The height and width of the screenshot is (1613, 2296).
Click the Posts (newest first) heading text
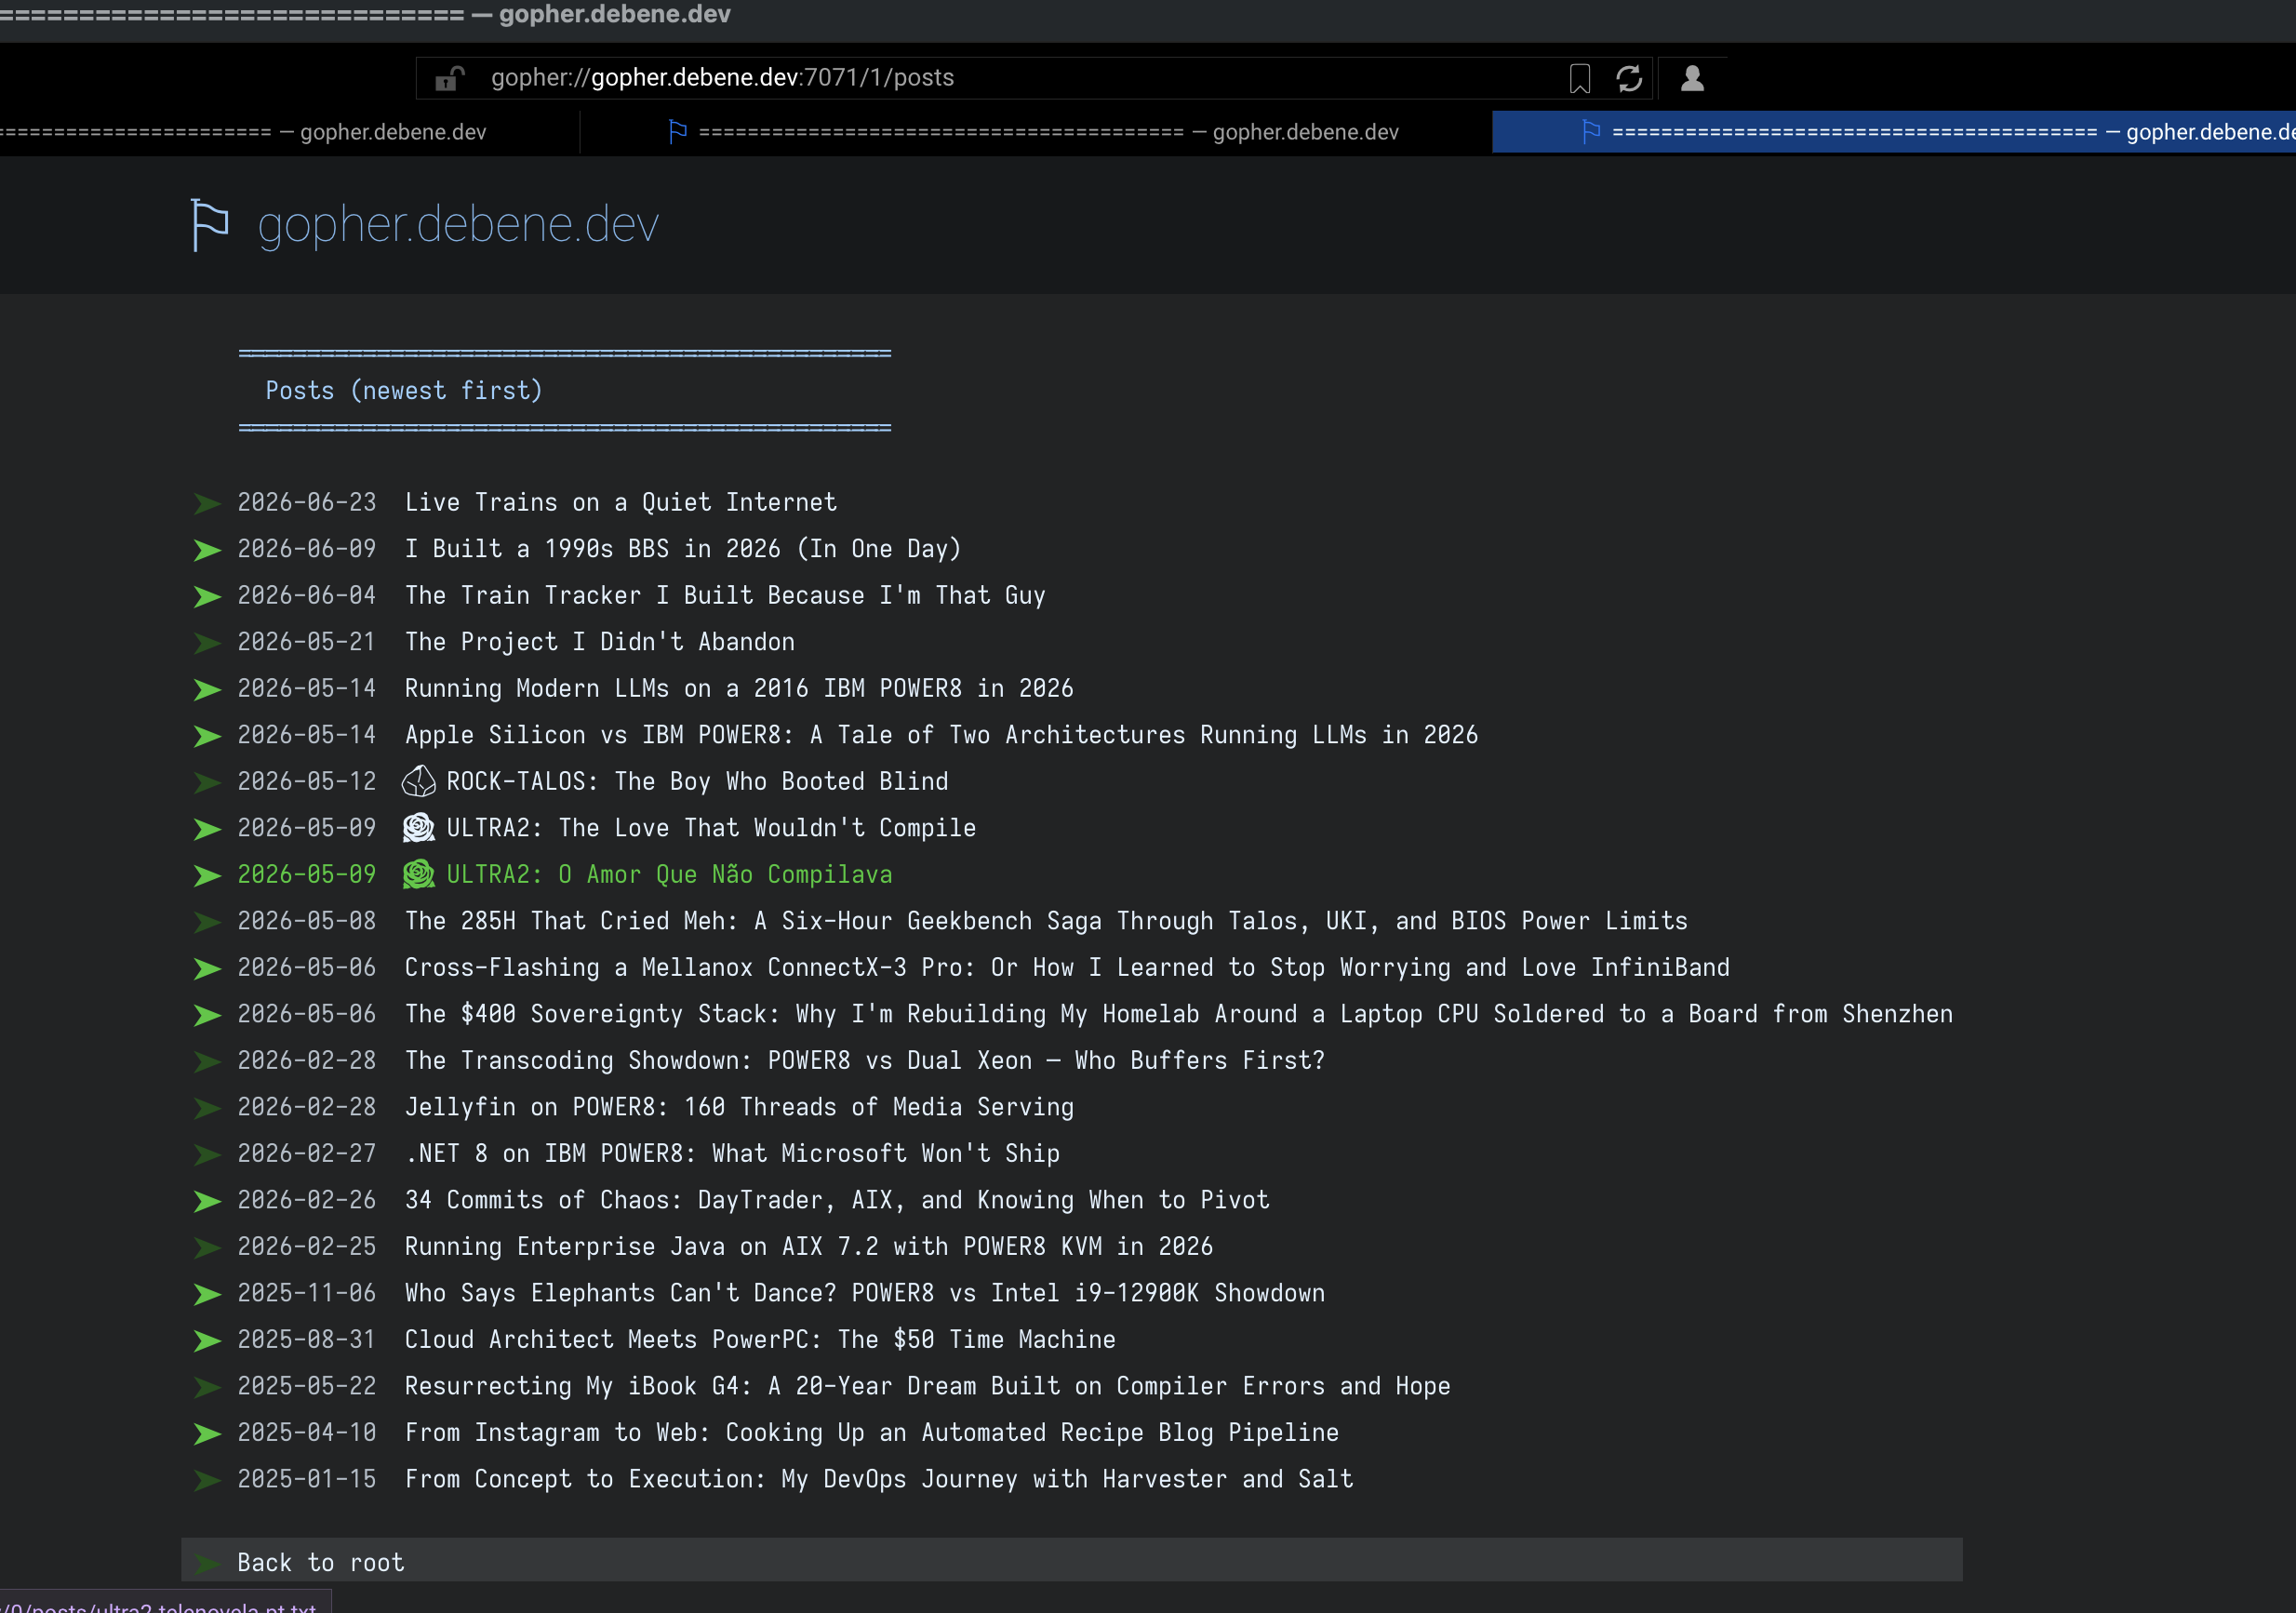point(404,391)
